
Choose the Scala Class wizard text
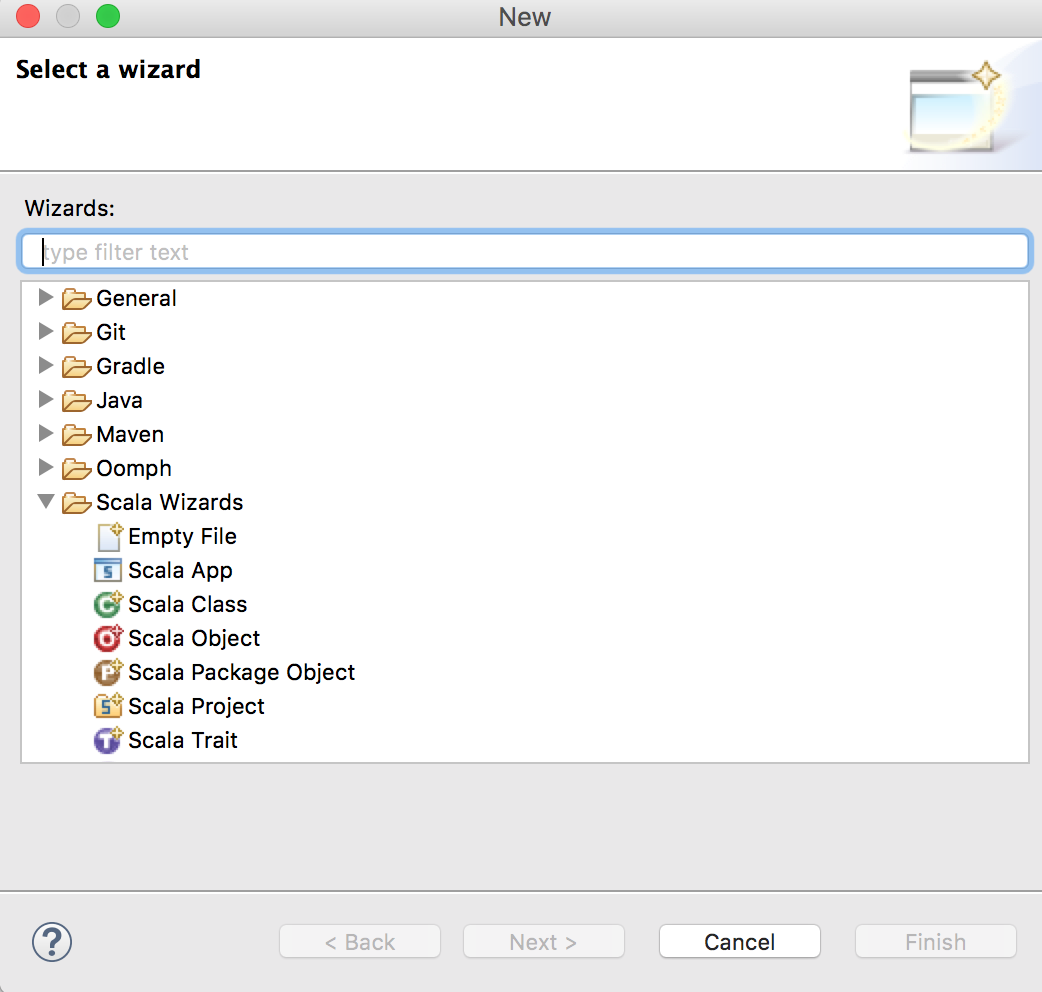point(187,605)
